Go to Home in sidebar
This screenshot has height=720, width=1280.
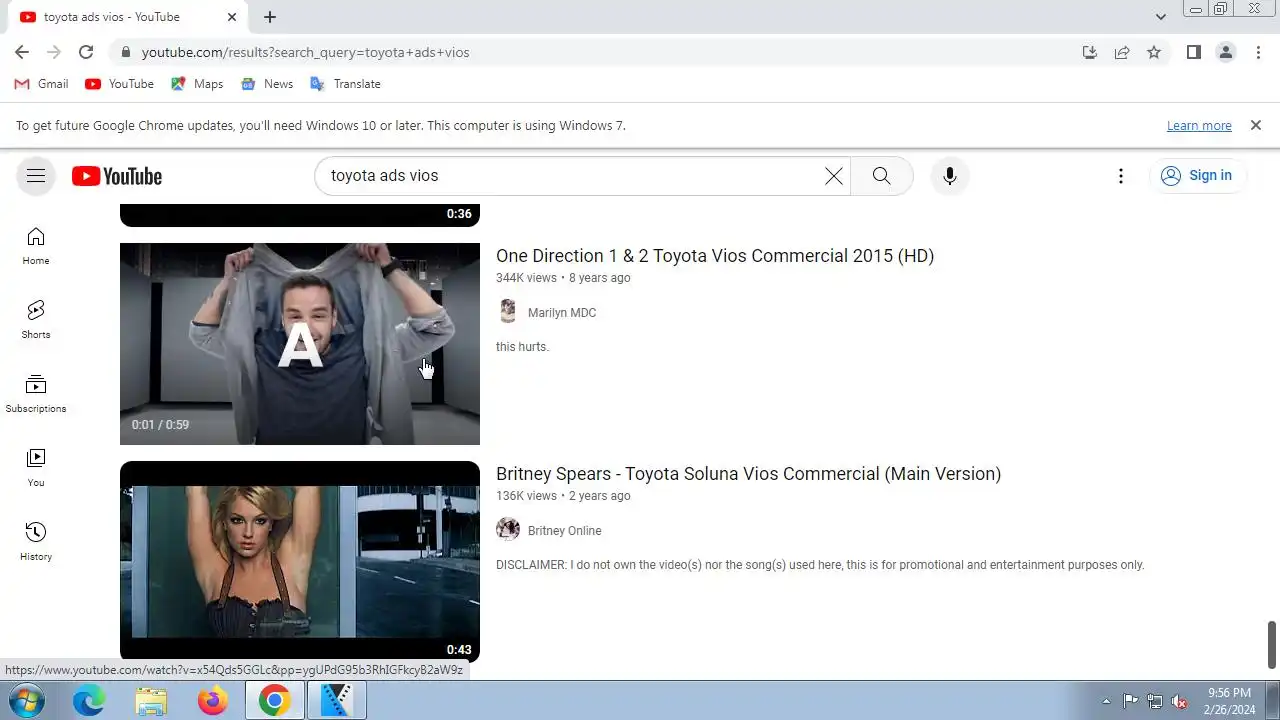[36, 246]
